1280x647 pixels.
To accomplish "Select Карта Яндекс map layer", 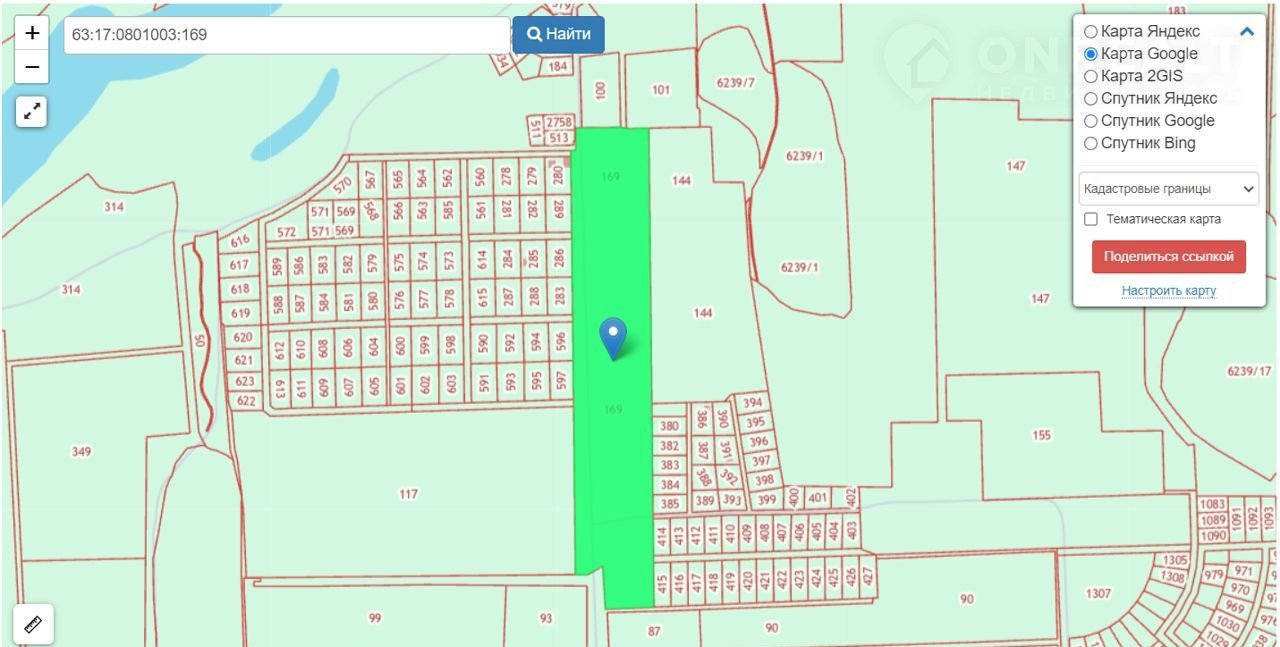I will point(1091,32).
